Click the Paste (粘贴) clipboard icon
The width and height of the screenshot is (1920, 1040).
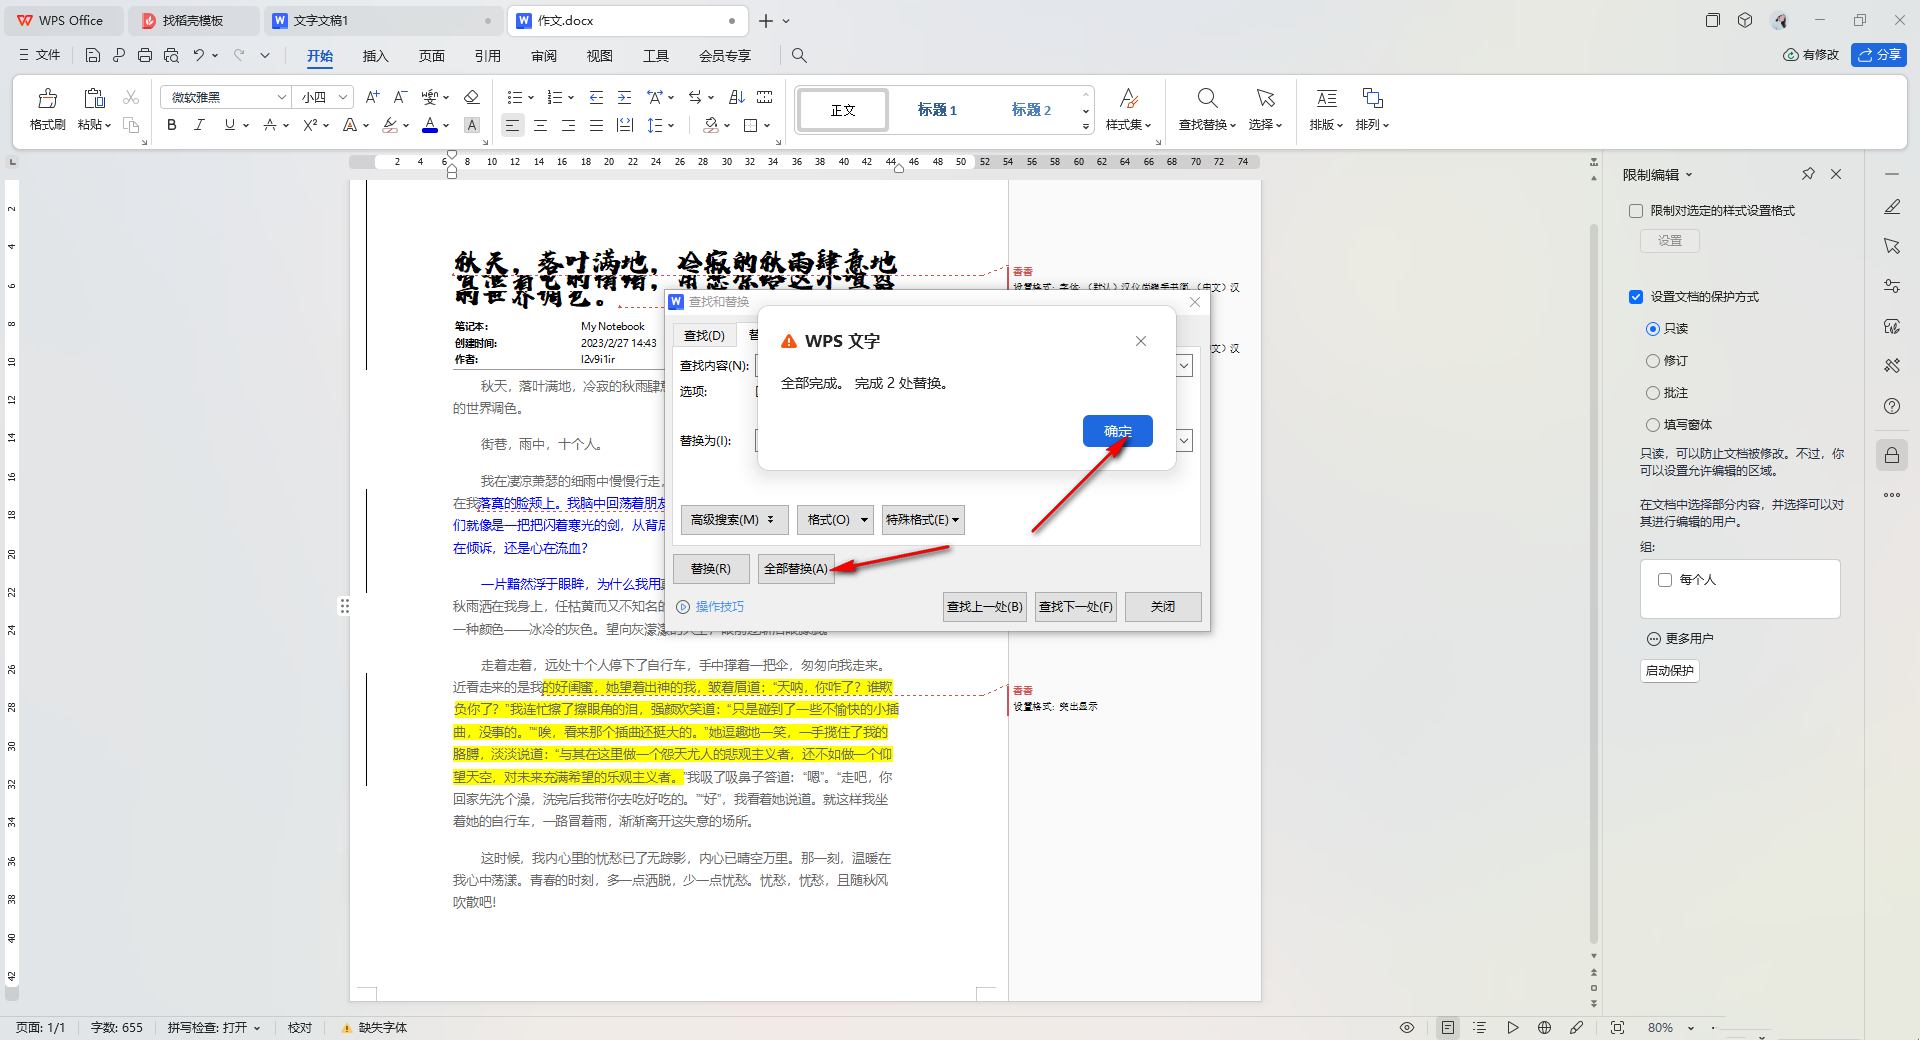coord(94,98)
